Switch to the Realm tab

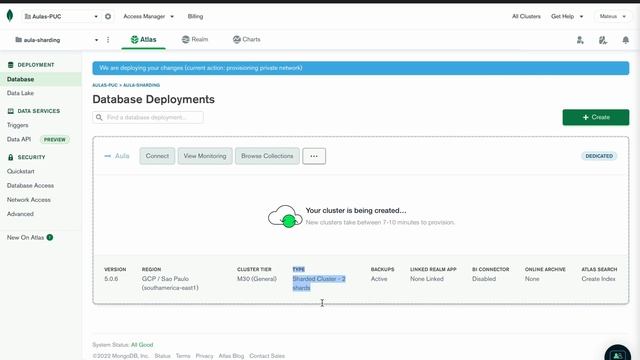tap(195, 40)
